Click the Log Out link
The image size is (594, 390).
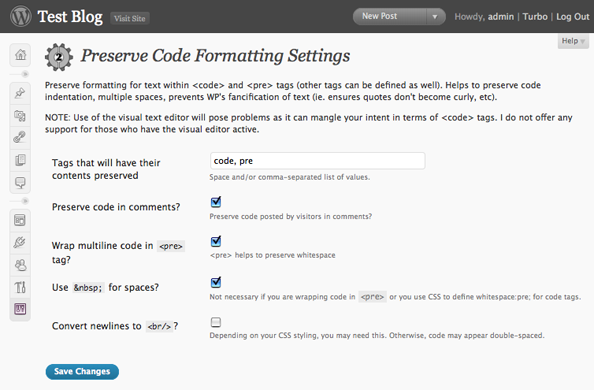pos(572,17)
